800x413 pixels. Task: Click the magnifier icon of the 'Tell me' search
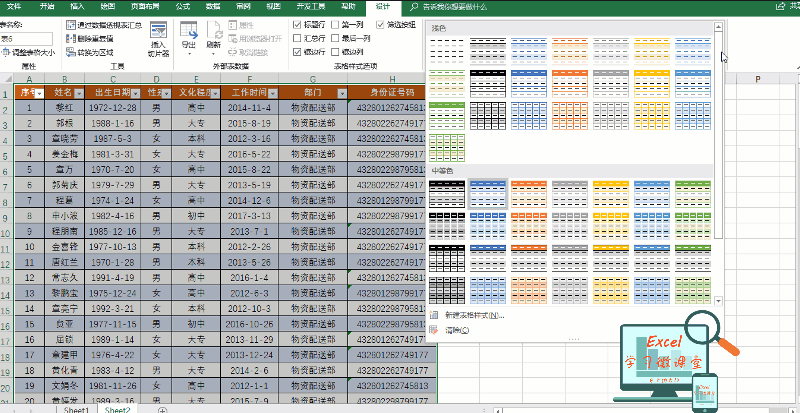(414, 7)
